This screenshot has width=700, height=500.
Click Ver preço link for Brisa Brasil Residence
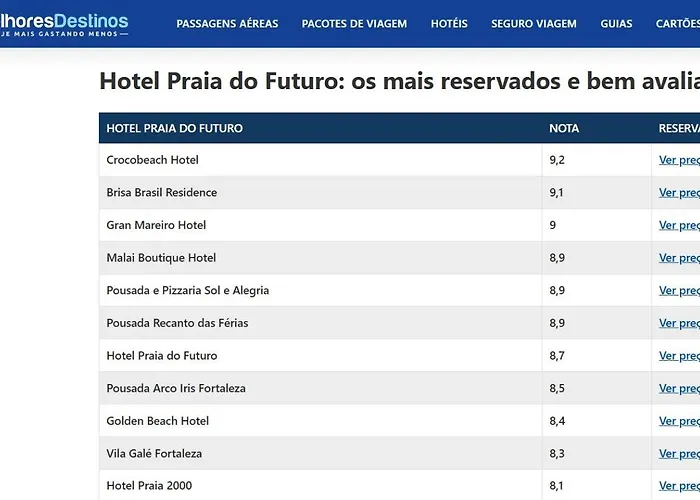tap(679, 193)
